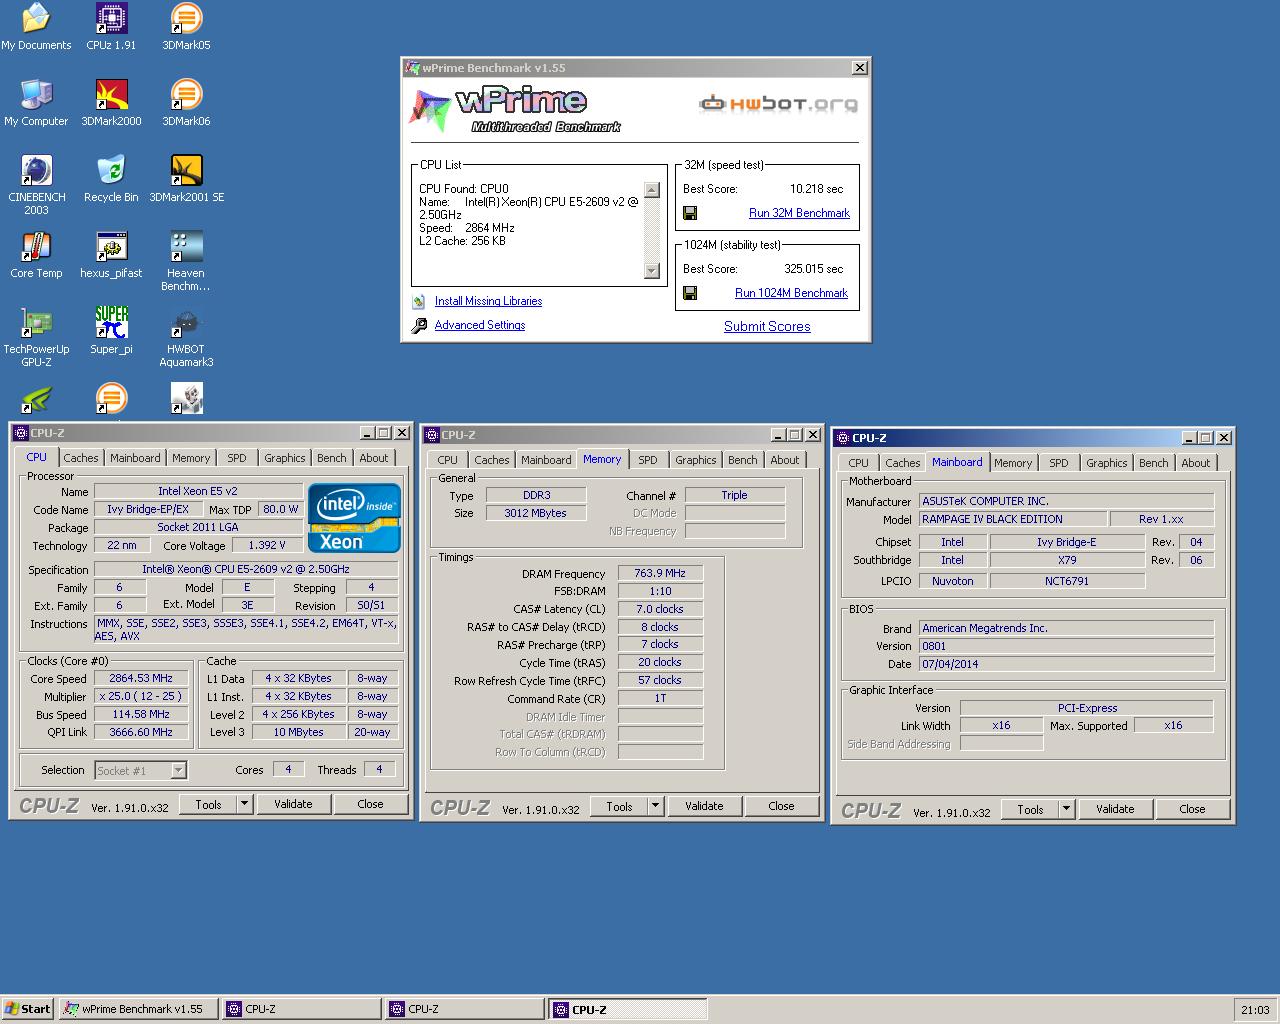Select wPrime Benchmark v1.55 taskbar button
1280x1024 pixels.
(139, 1009)
